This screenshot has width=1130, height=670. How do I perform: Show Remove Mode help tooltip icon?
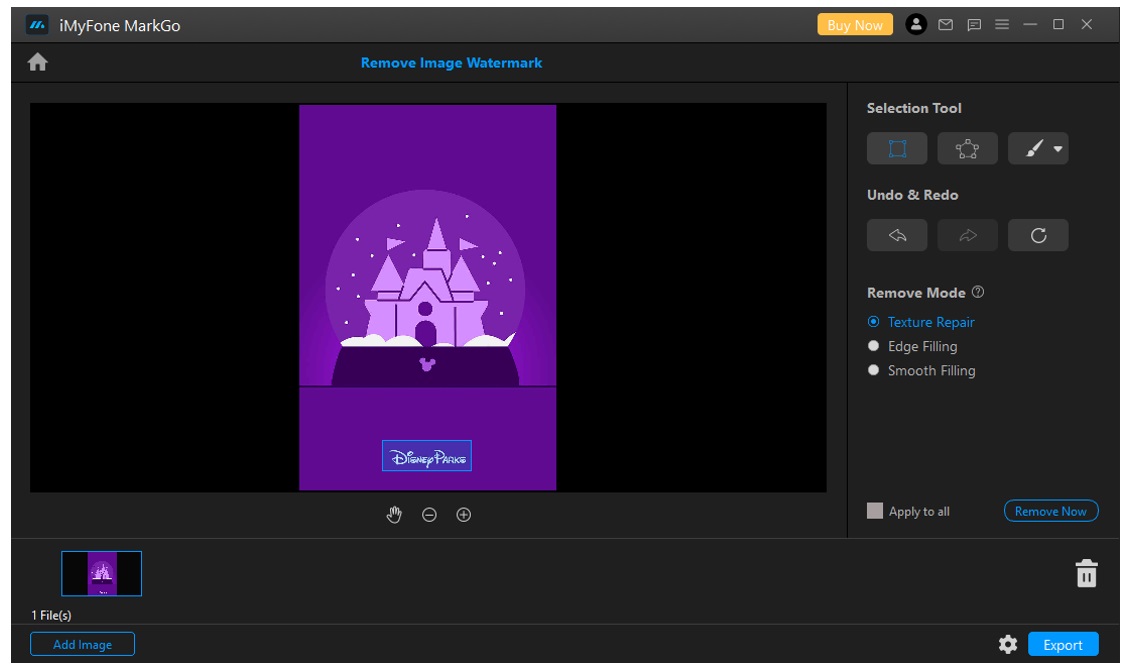[978, 292]
